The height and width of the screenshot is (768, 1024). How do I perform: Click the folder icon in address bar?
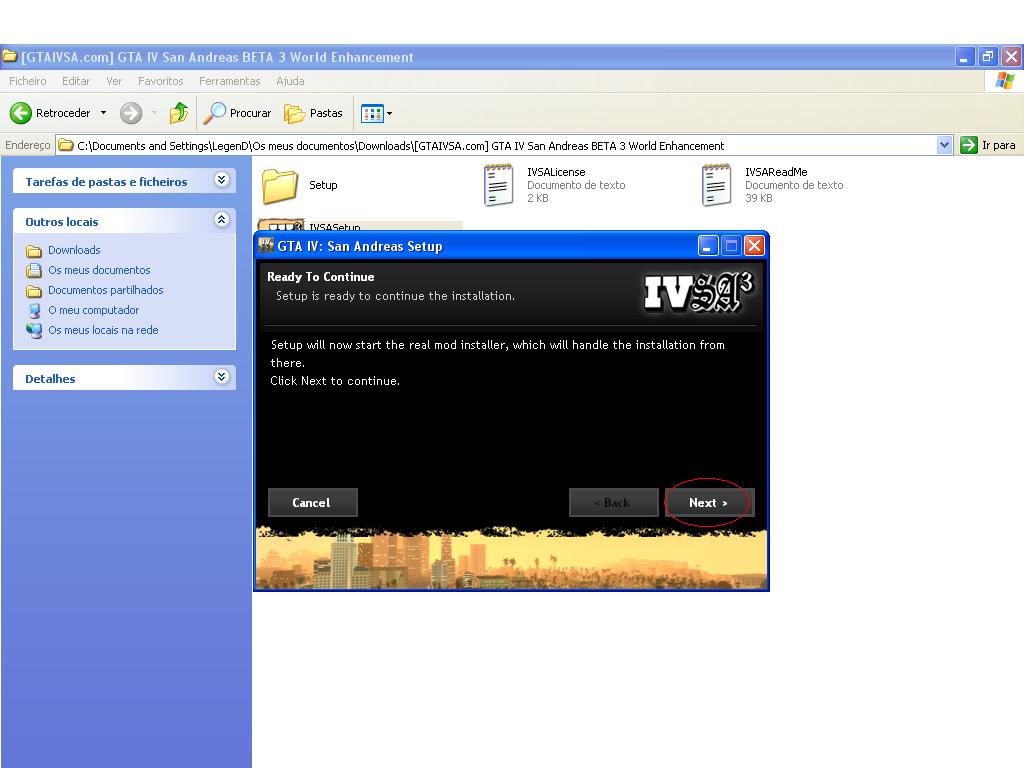pyautogui.click(x=65, y=145)
